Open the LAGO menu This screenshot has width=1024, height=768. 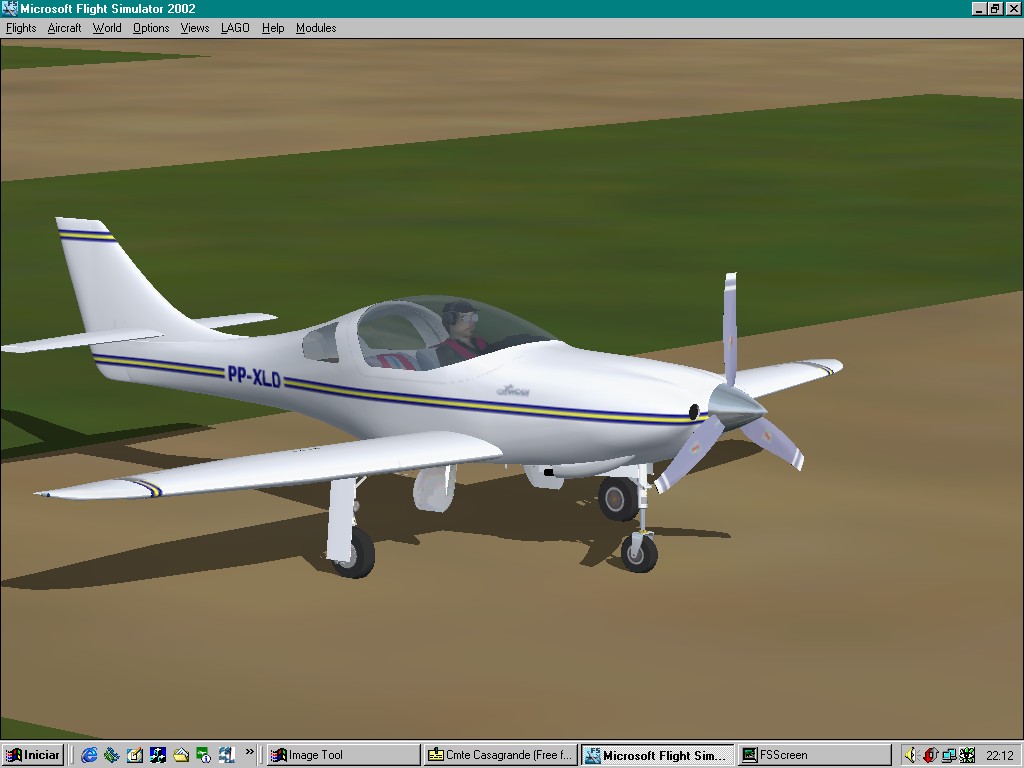235,28
